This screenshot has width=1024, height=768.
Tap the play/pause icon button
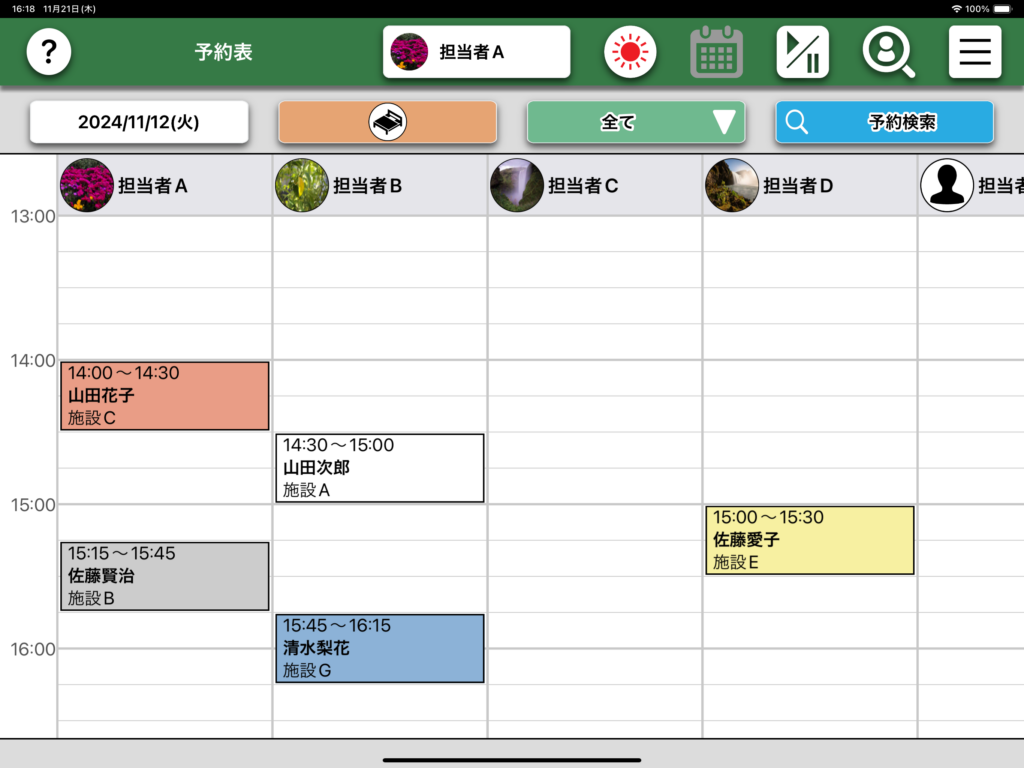pyautogui.click(x=802, y=52)
